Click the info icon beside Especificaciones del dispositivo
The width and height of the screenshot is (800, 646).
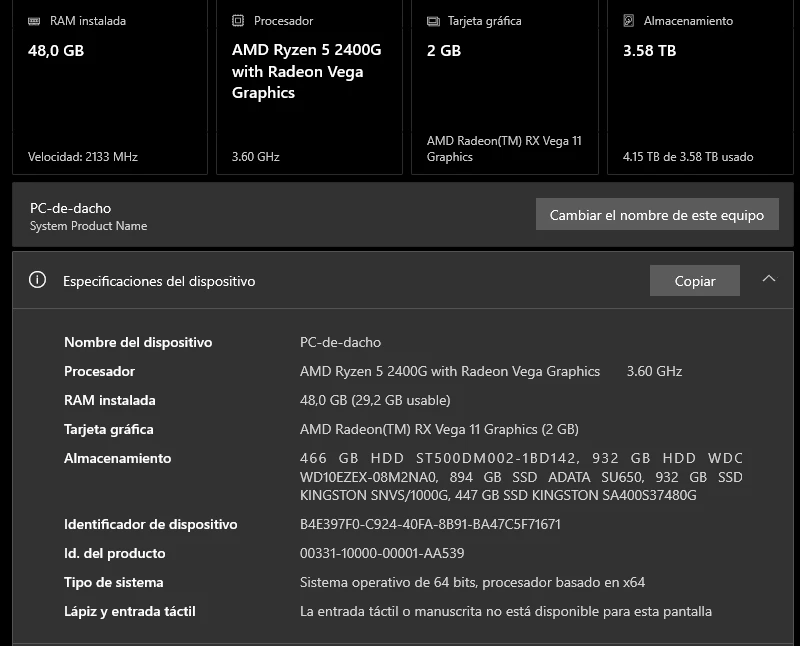point(37,280)
